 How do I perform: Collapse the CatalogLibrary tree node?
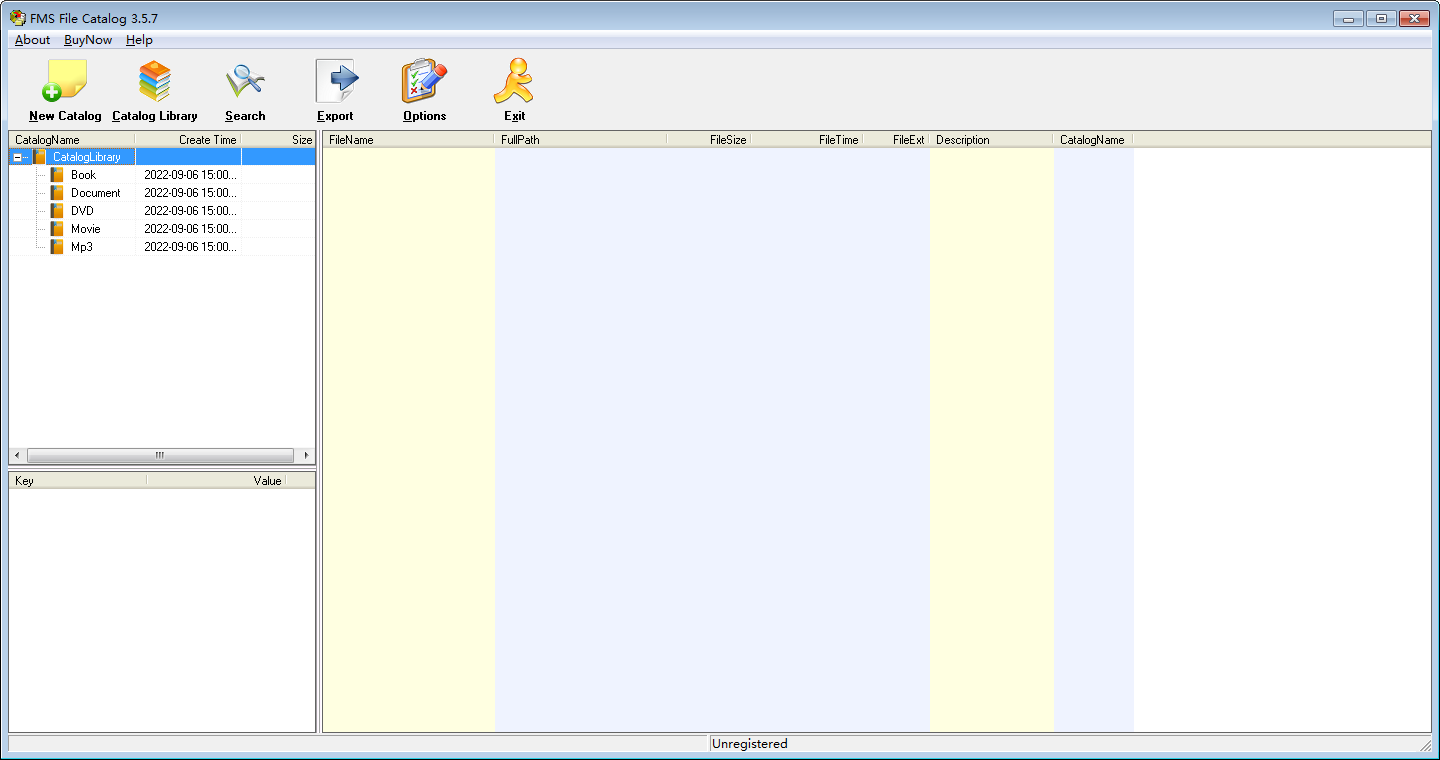click(18, 158)
